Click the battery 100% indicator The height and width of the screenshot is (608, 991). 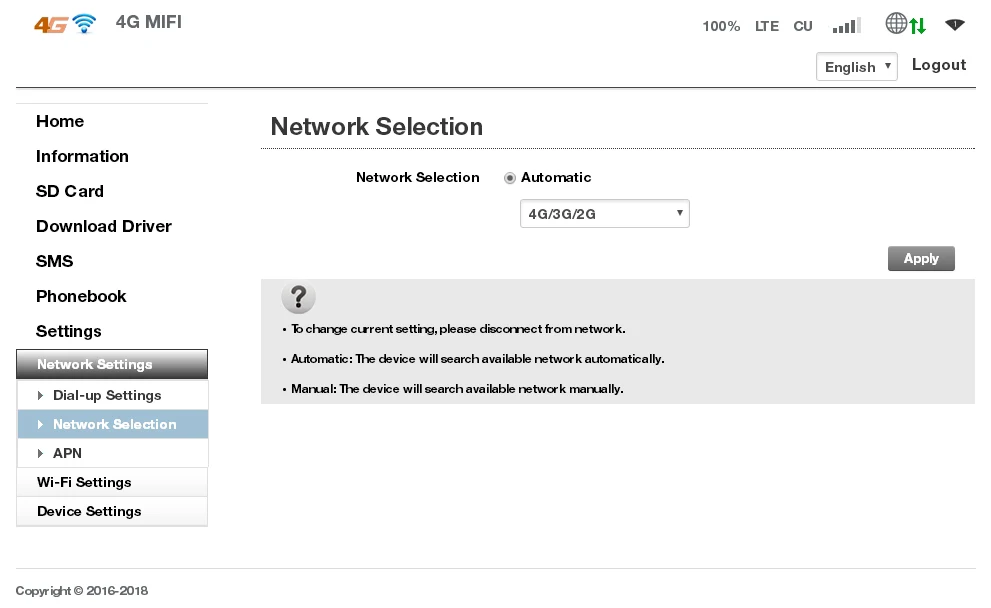(721, 27)
